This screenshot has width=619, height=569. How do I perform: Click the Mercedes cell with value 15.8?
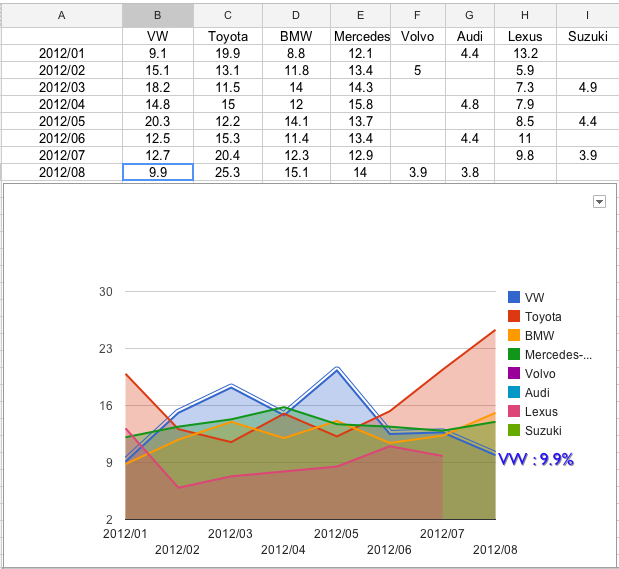pyautogui.click(x=360, y=104)
